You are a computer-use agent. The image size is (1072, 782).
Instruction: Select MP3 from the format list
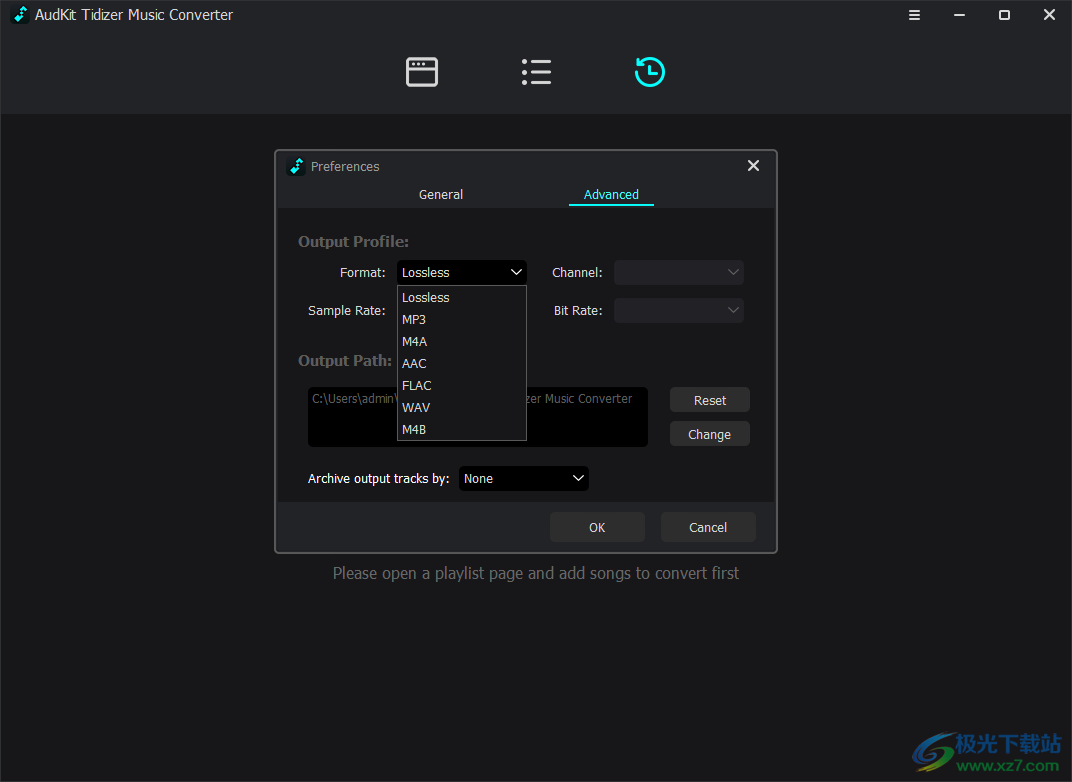tap(414, 319)
